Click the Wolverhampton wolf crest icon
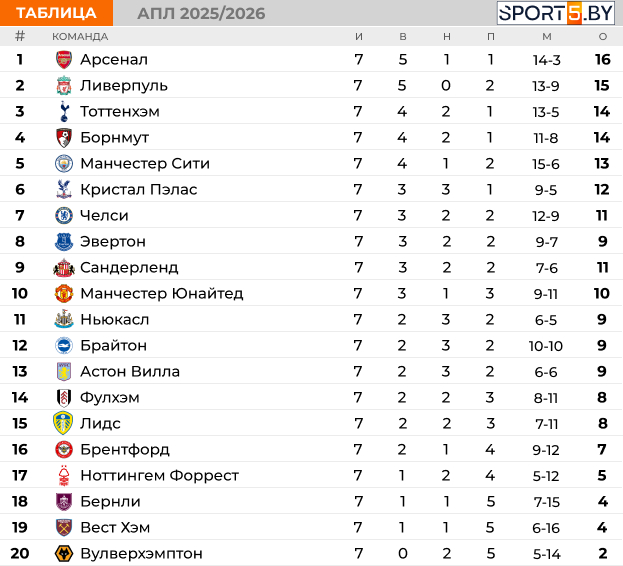Viewport: 623px width, 566px height. click(64, 553)
